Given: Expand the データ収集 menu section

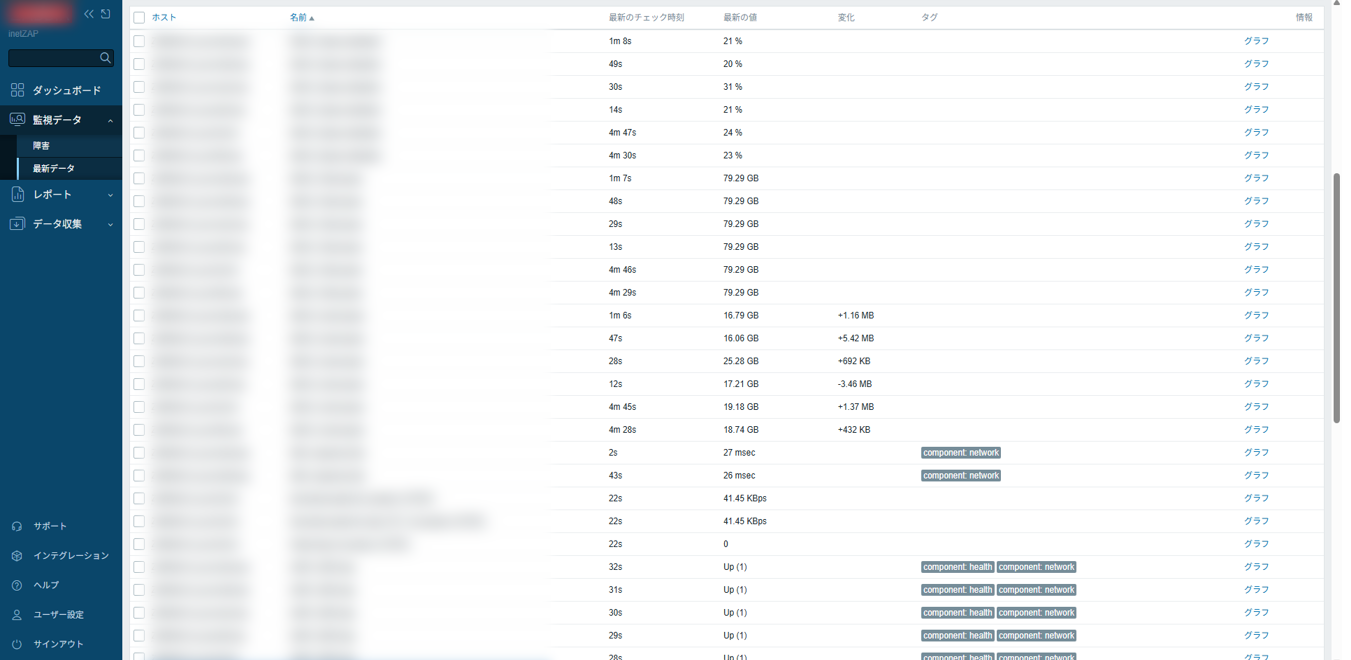Looking at the screenshot, I should click(x=110, y=225).
